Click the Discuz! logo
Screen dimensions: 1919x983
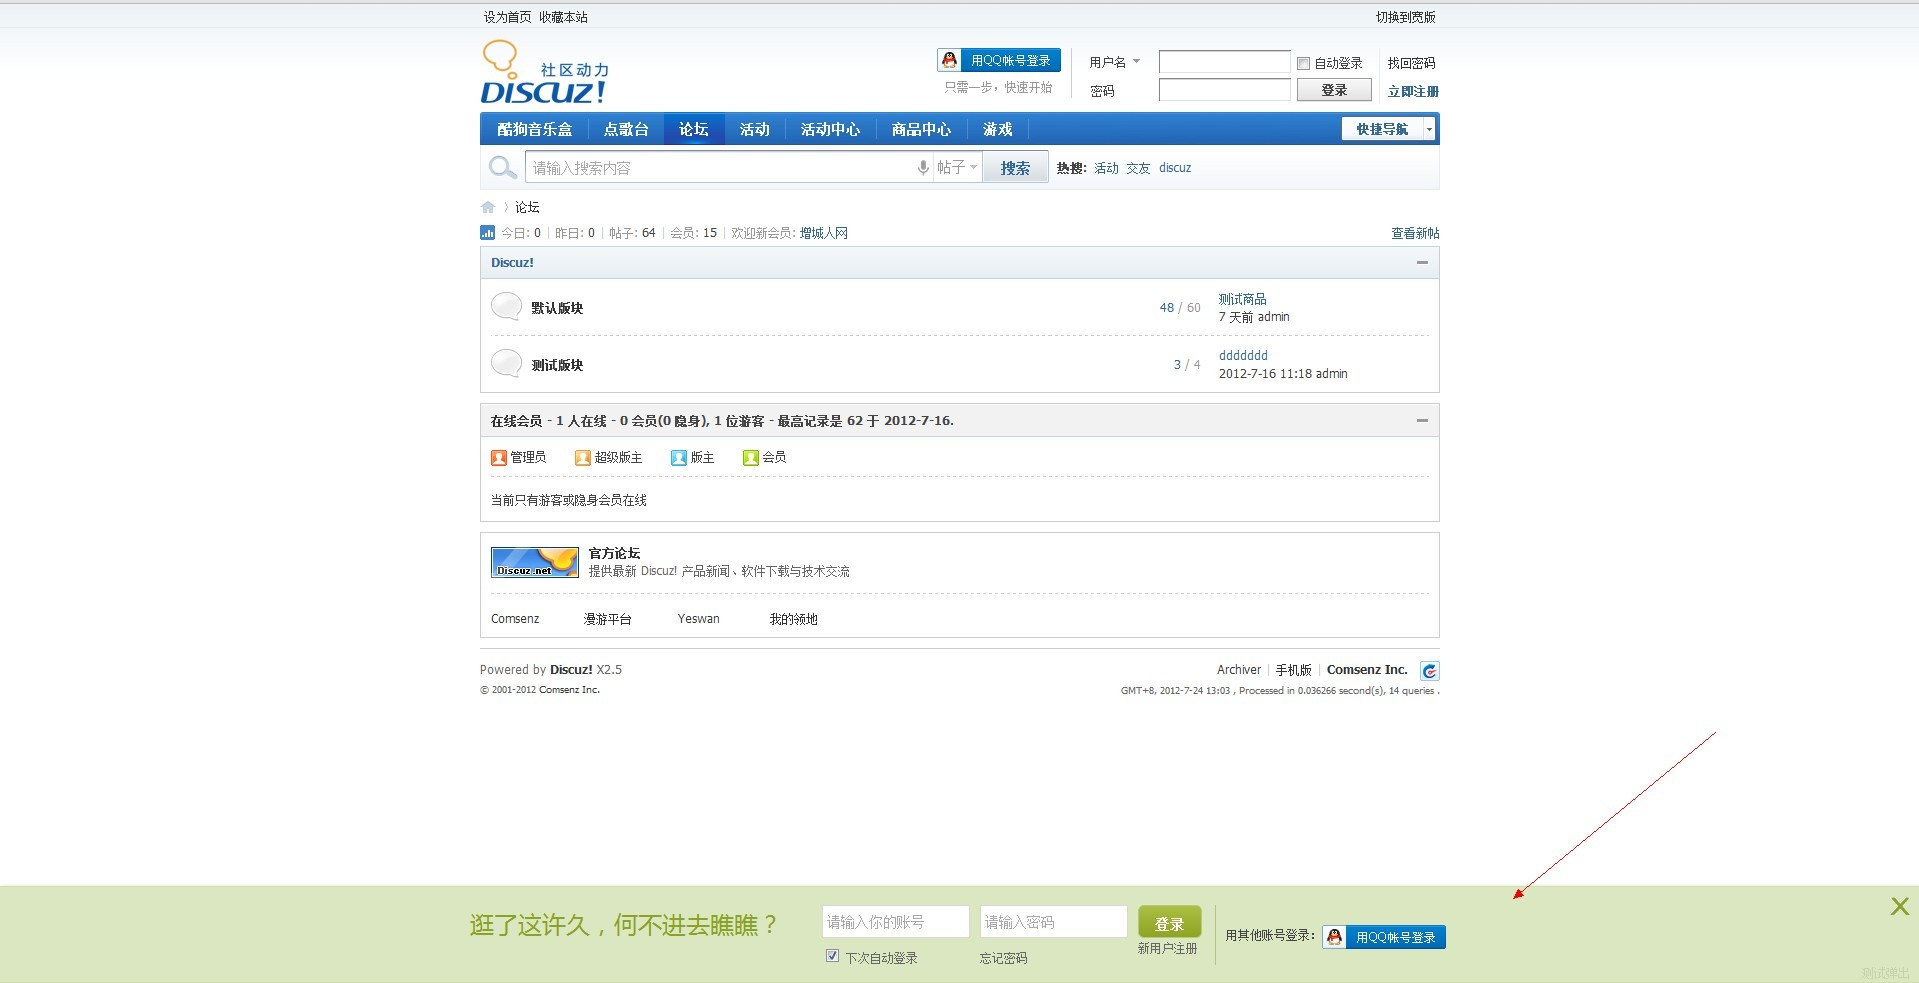click(544, 72)
